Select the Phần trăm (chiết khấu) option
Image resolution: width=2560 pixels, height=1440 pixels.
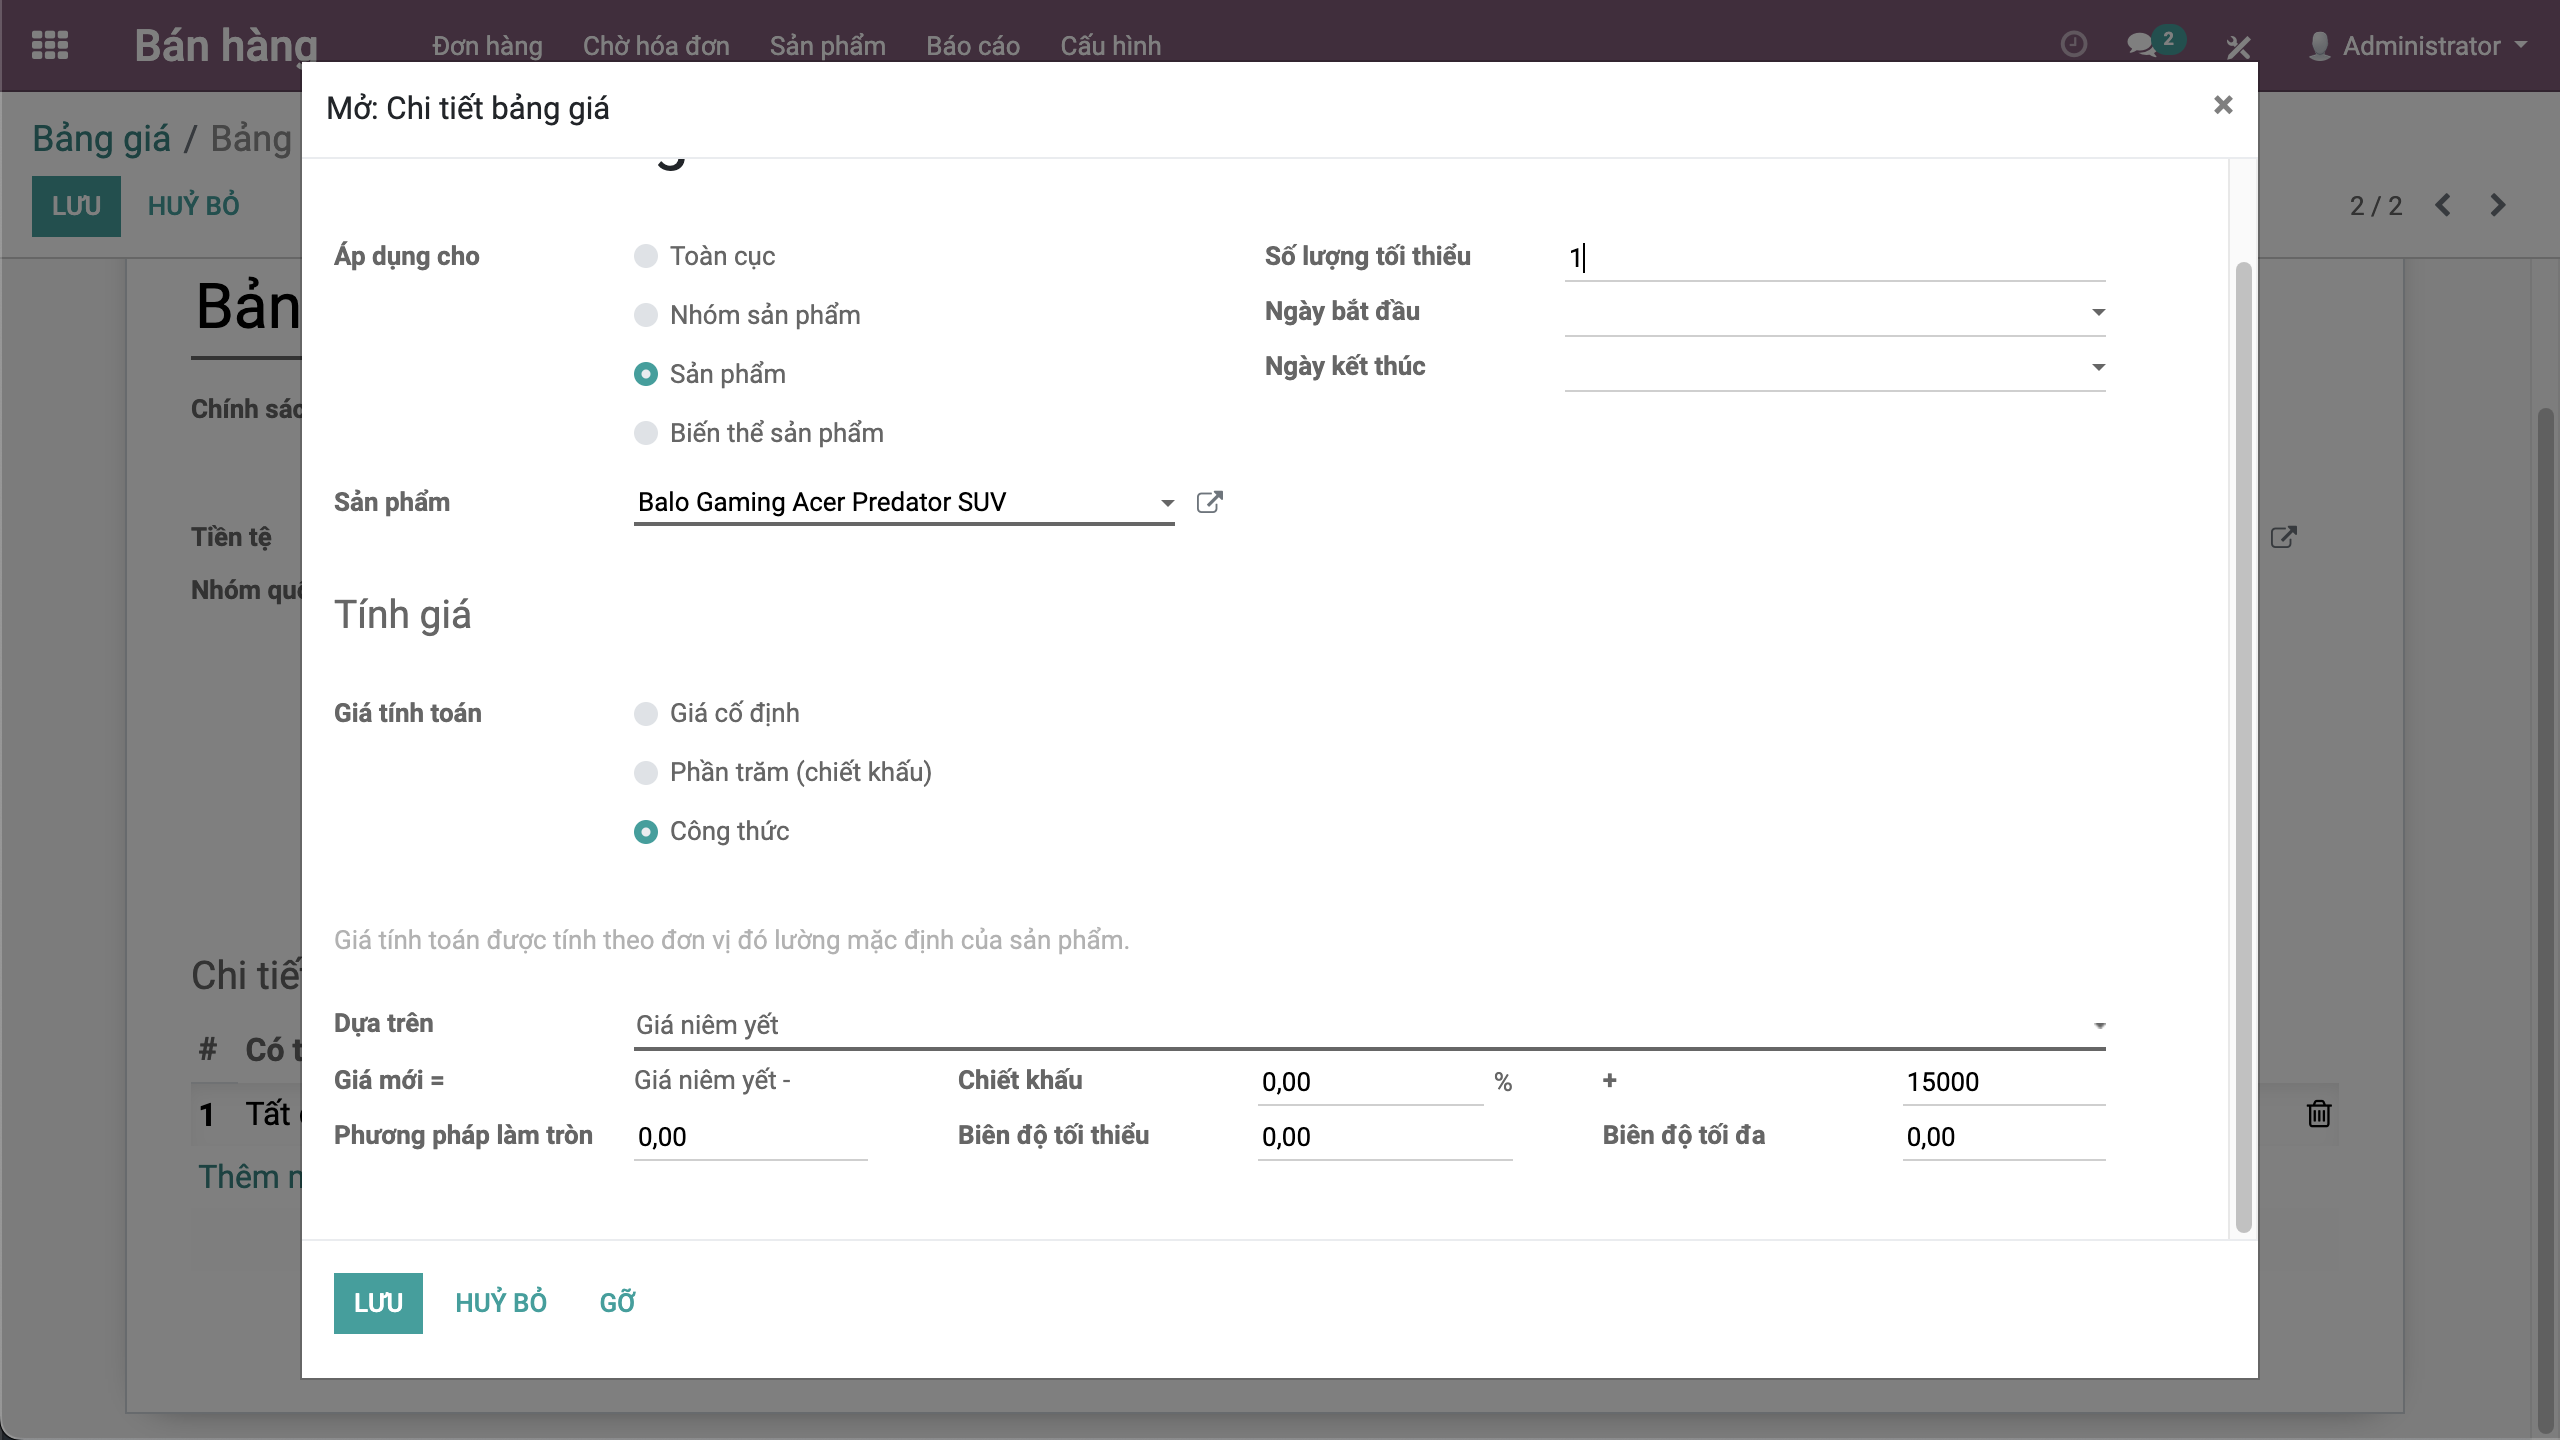(646, 772)
